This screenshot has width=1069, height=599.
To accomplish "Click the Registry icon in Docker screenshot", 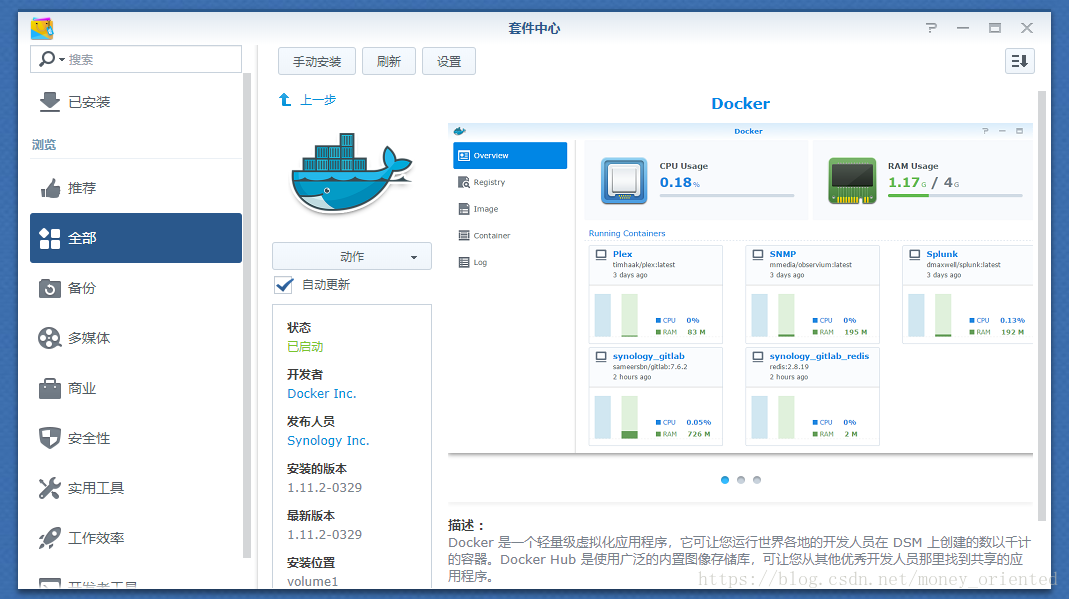I will coord(464,182).
